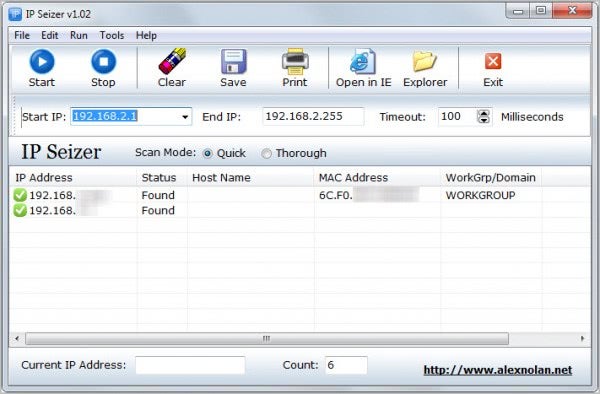
Task: Decrease Timeout with the down spinner arrow
Action: click(484, 120)
